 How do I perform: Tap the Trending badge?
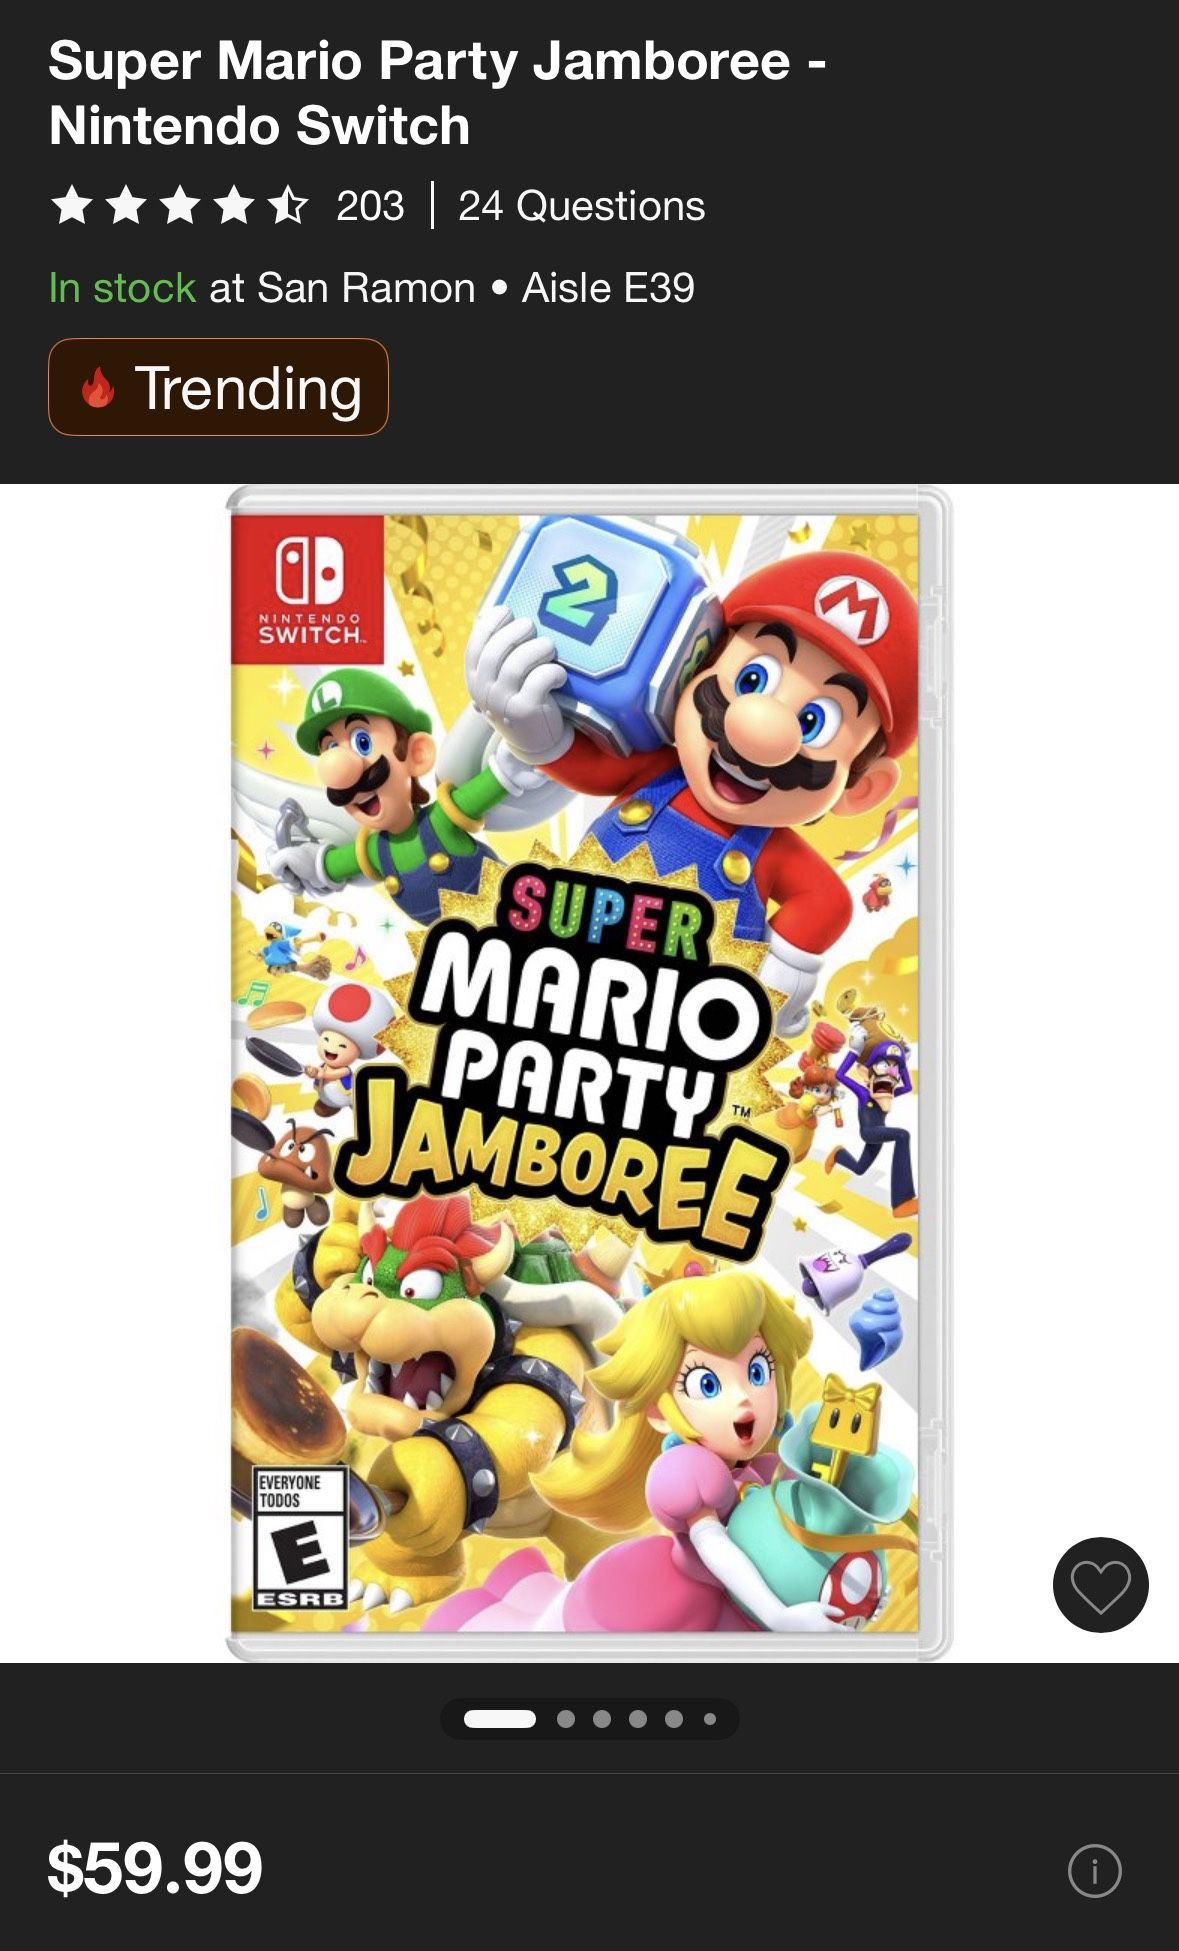pos(218,387)
